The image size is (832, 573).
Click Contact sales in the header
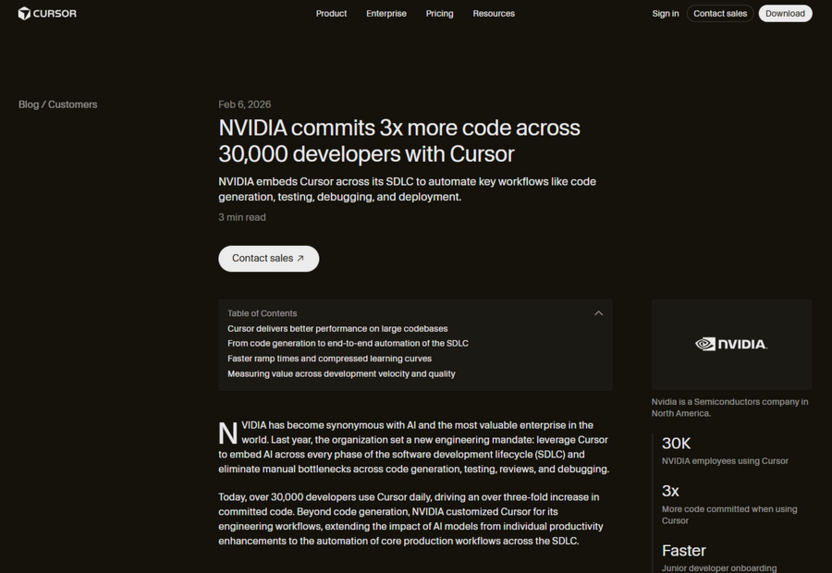pyautogui.click(x=720, y=13)
